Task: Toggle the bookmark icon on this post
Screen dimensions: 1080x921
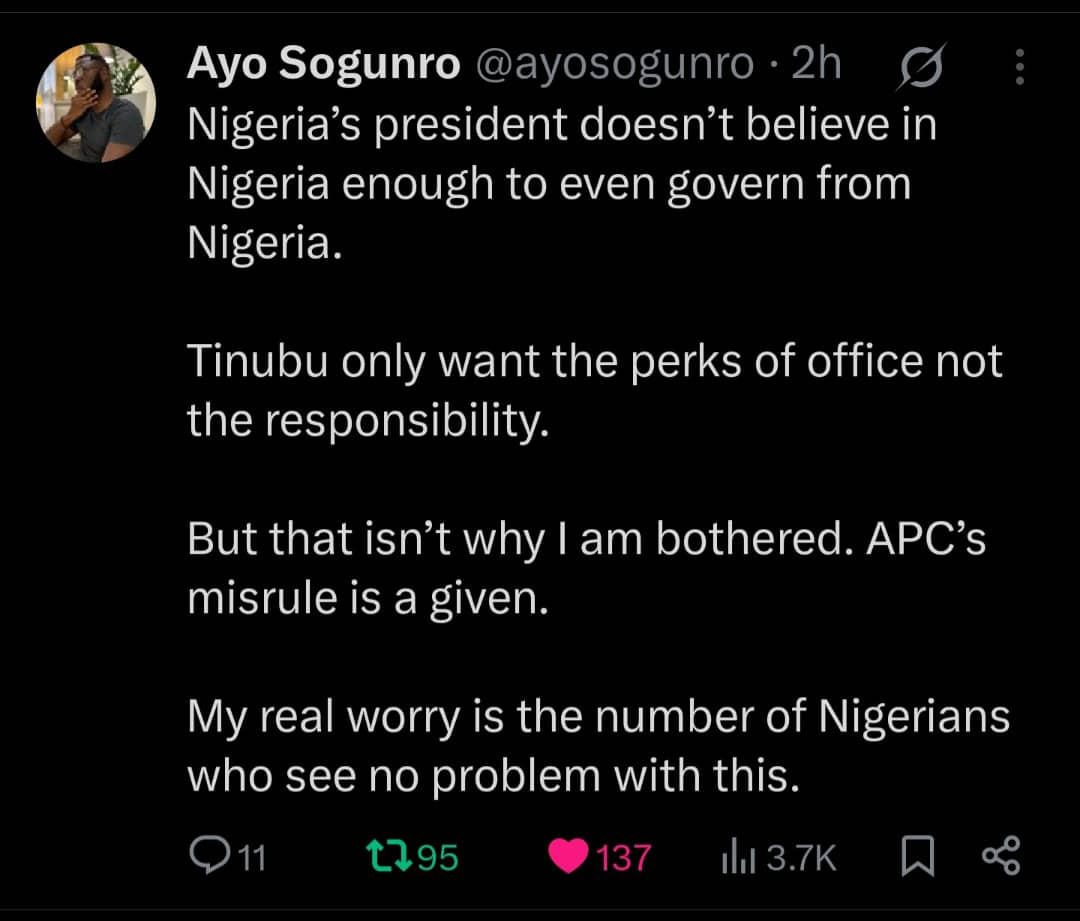Action: (915, 857)
